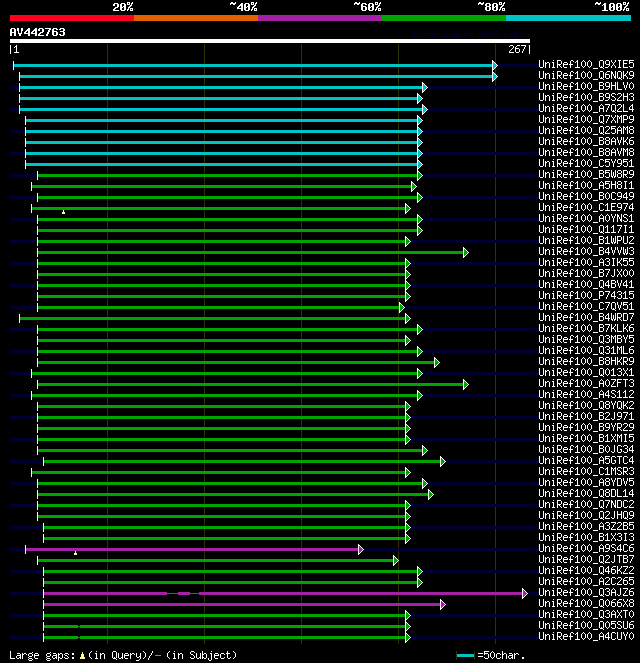
Task: Click the UniRef100_A0ZFT3 label
Action: [586, 383]
